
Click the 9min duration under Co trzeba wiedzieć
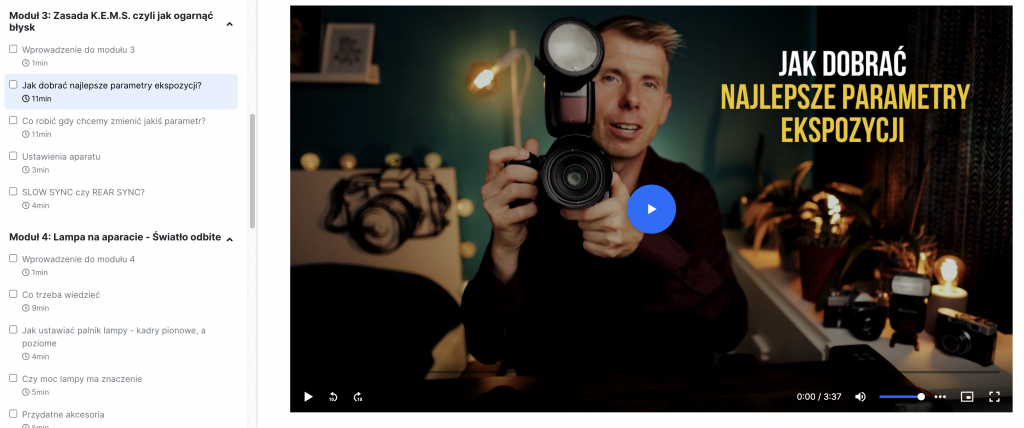point(40,308)
